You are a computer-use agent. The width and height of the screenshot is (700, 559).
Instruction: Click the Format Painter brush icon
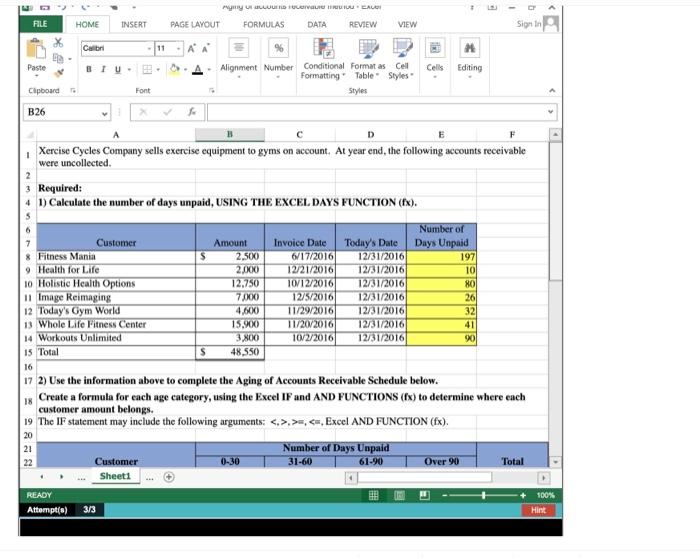pos(59,72)
